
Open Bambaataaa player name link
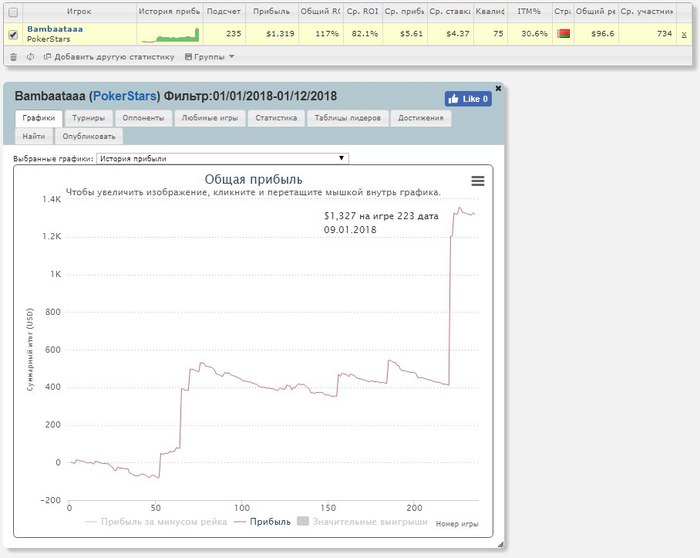[55, 29]
